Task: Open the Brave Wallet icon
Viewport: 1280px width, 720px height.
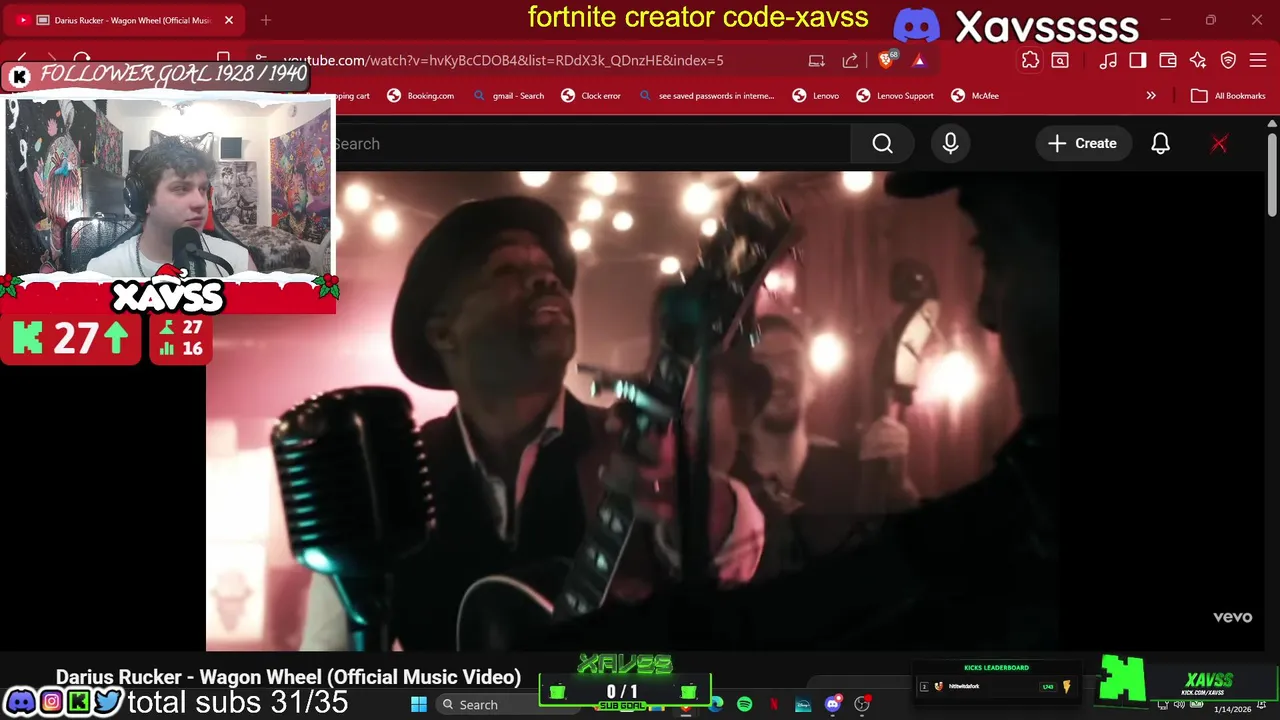Action: point(1168,61)
